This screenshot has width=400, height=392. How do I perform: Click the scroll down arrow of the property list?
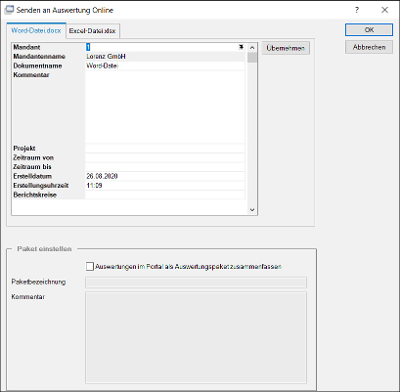[252, 210]
